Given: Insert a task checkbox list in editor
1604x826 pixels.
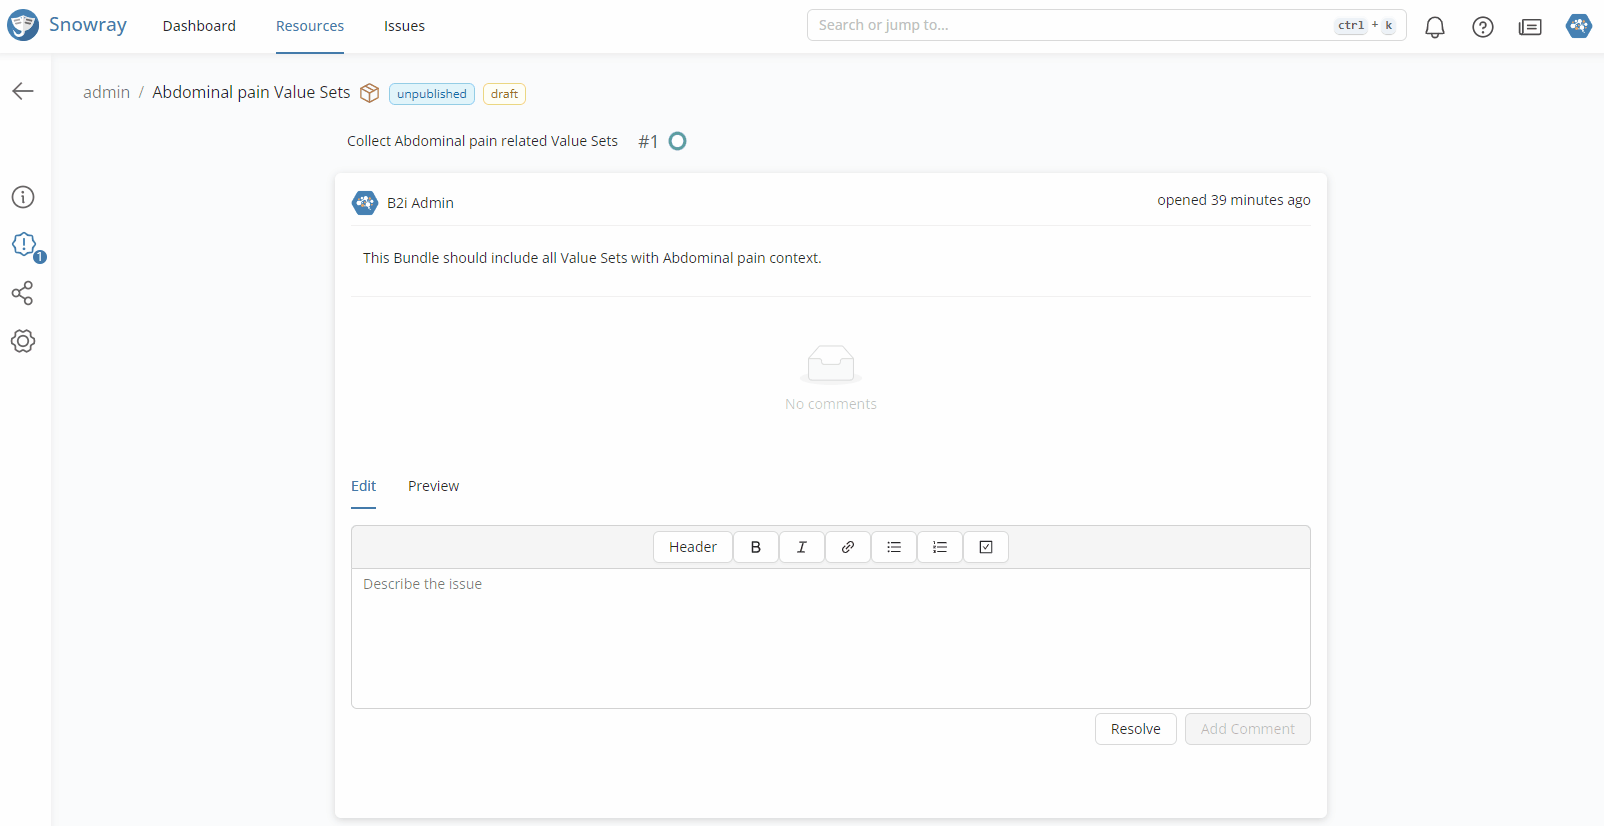Looking at the screenshot, I should pos(985,547).
